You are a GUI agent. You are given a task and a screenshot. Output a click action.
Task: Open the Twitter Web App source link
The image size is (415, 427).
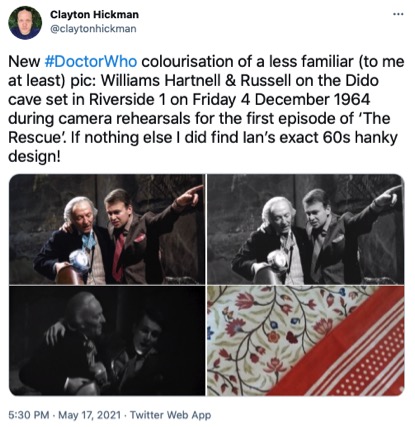click(170, 415)
